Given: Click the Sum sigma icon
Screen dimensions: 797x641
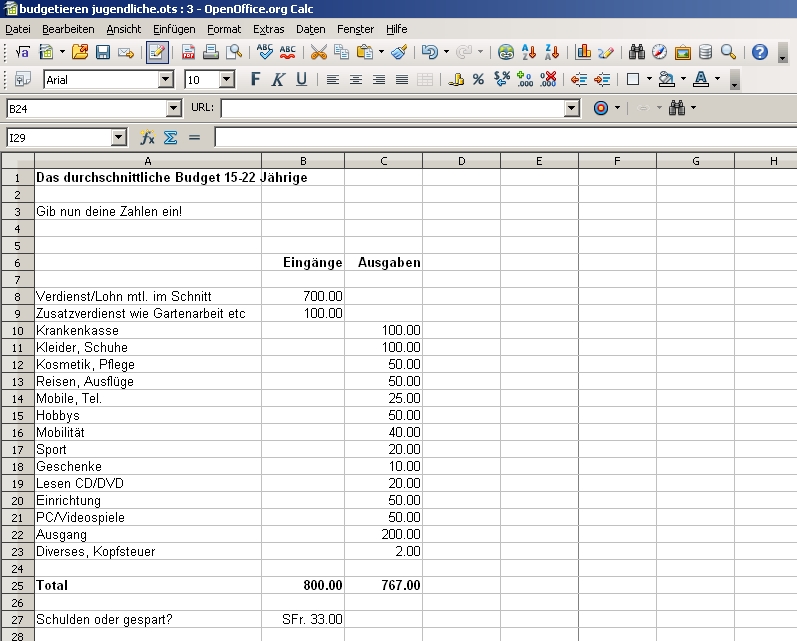Looking at the screenshot, I should (171, 137).
